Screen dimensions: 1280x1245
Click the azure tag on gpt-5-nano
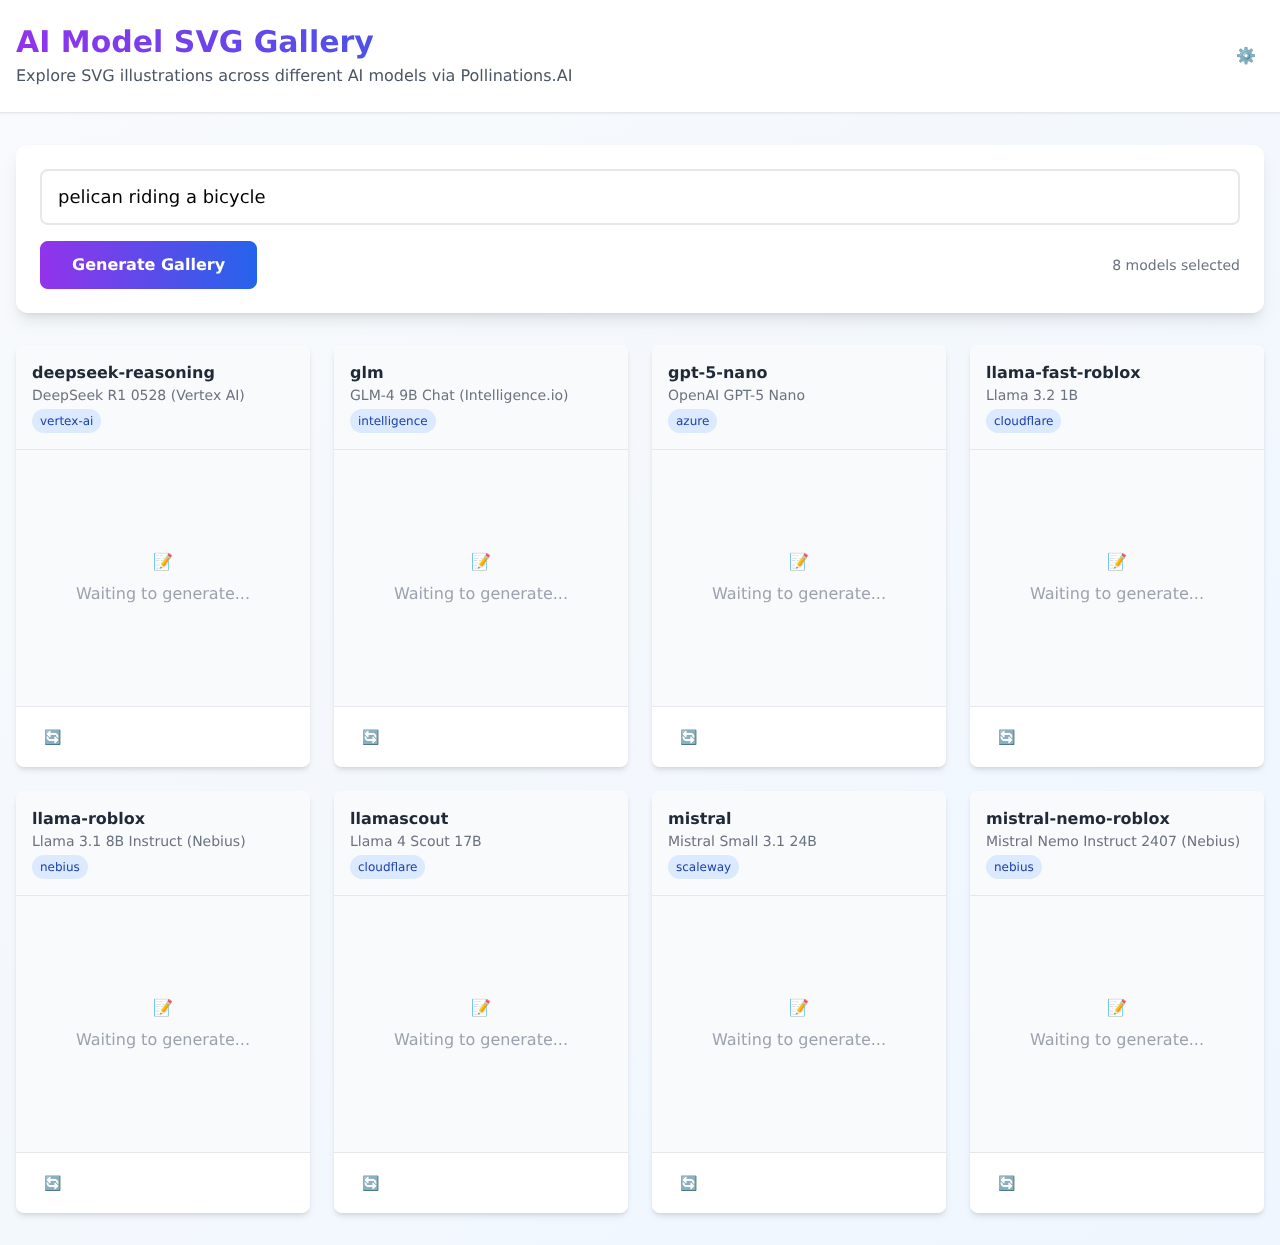[x=692, y=421]
